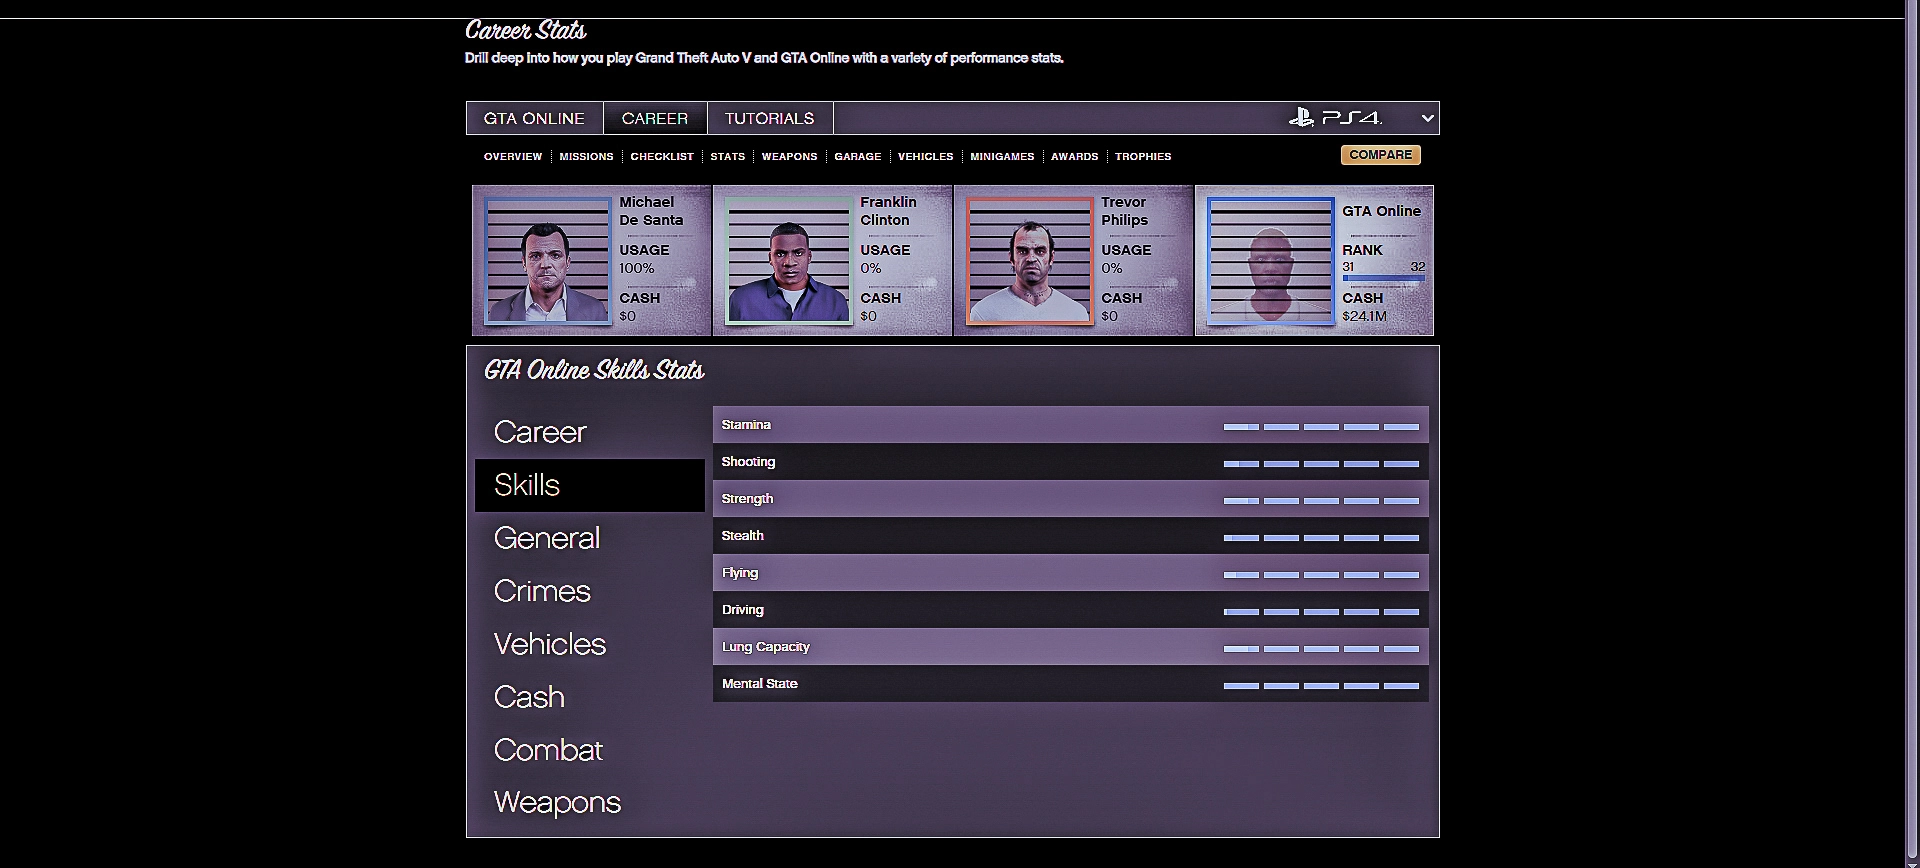
Task: Open the GTA ONLINE tab
Action: [x=534, y=118]
